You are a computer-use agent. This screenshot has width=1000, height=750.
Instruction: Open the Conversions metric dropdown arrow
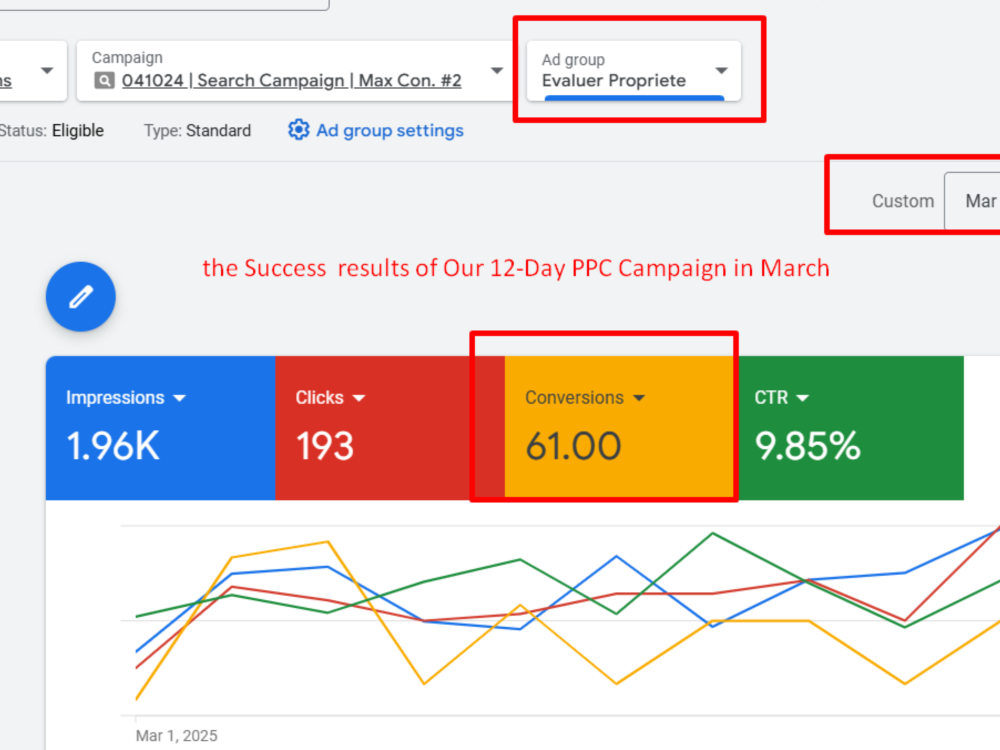point(639,398)
